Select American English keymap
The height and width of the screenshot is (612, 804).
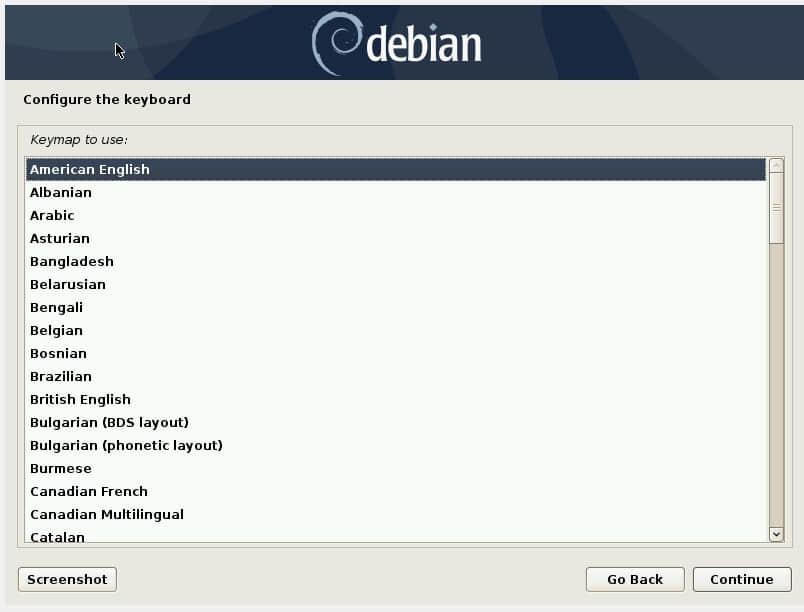pos(90,169)
